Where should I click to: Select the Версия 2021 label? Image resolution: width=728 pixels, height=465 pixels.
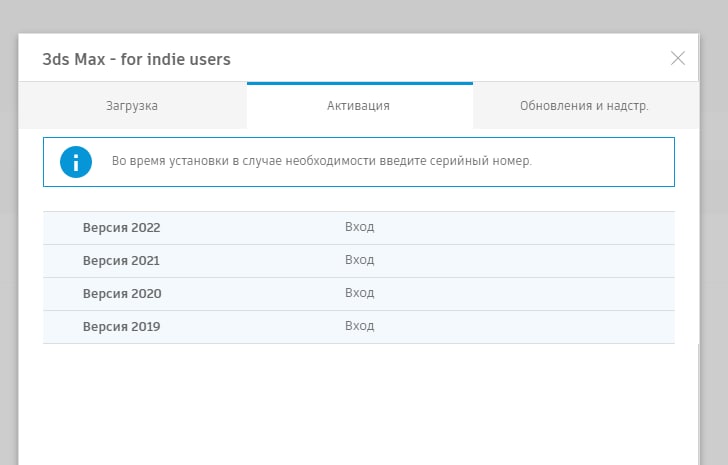(121, 261)
